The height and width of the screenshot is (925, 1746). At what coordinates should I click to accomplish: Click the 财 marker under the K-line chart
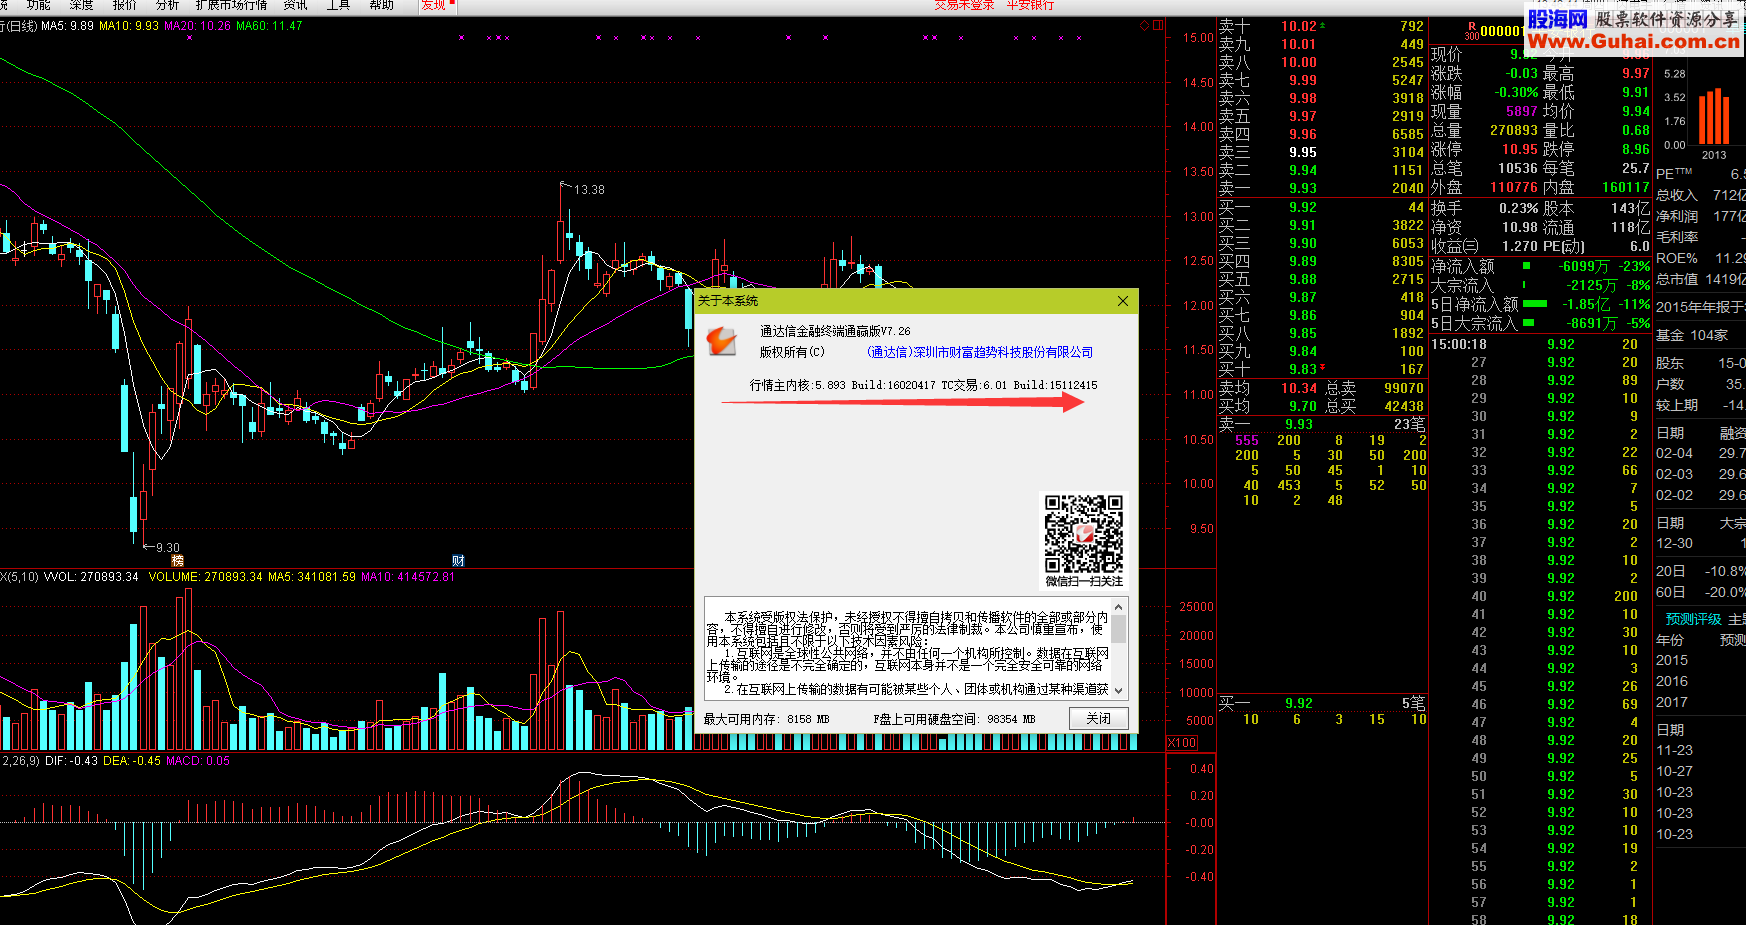pos(458,561)
